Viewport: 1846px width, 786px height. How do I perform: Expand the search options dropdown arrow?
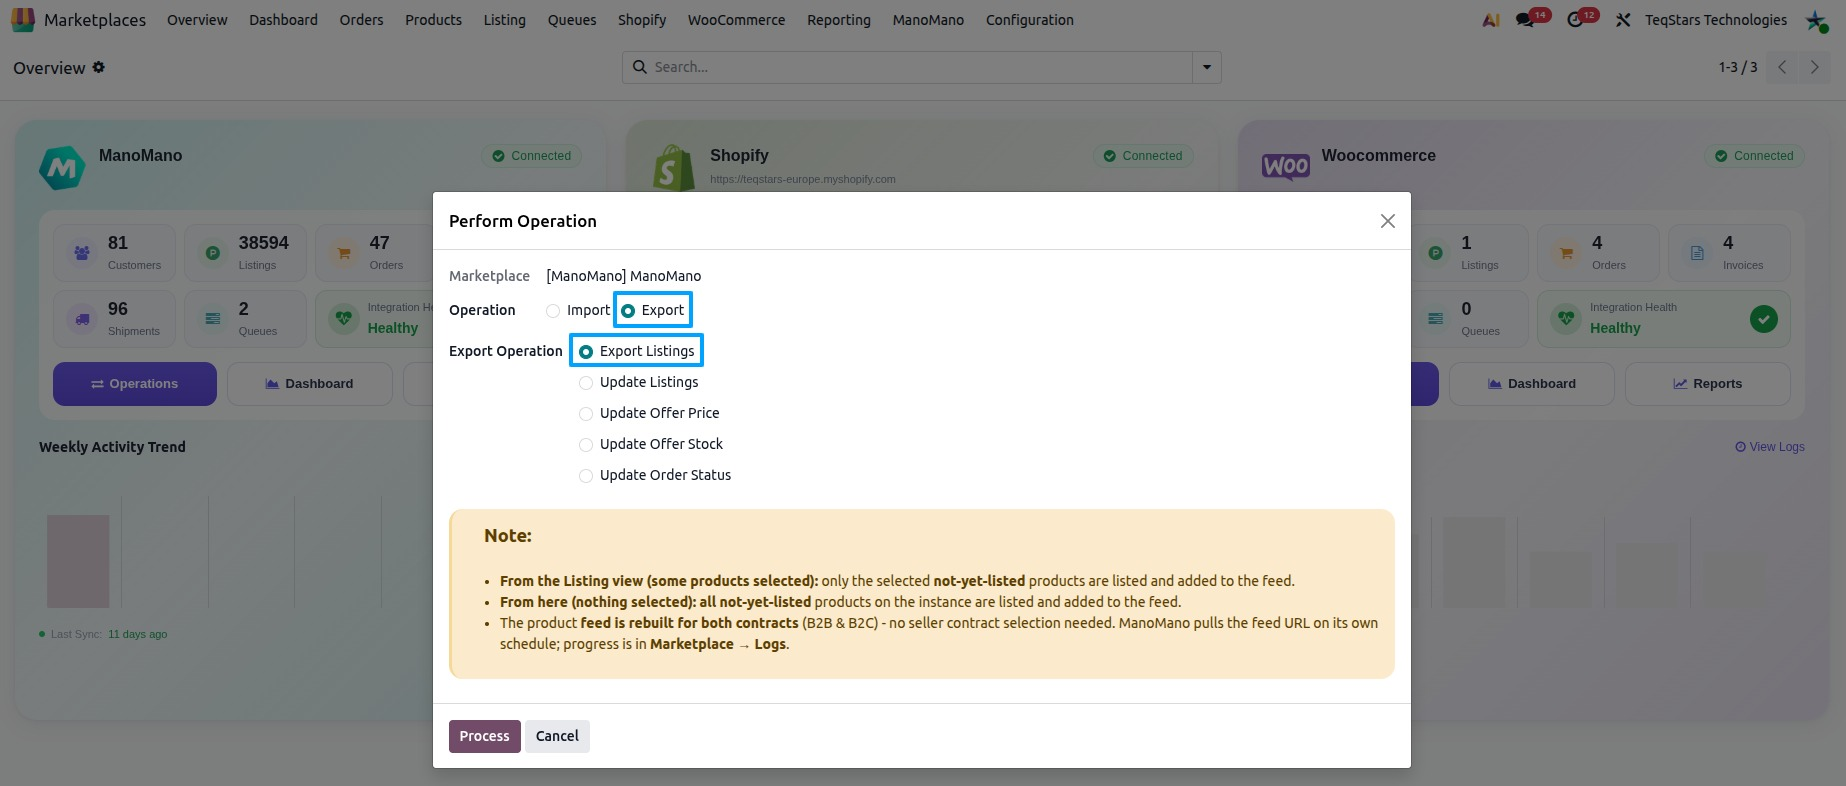coord(1207,67)
